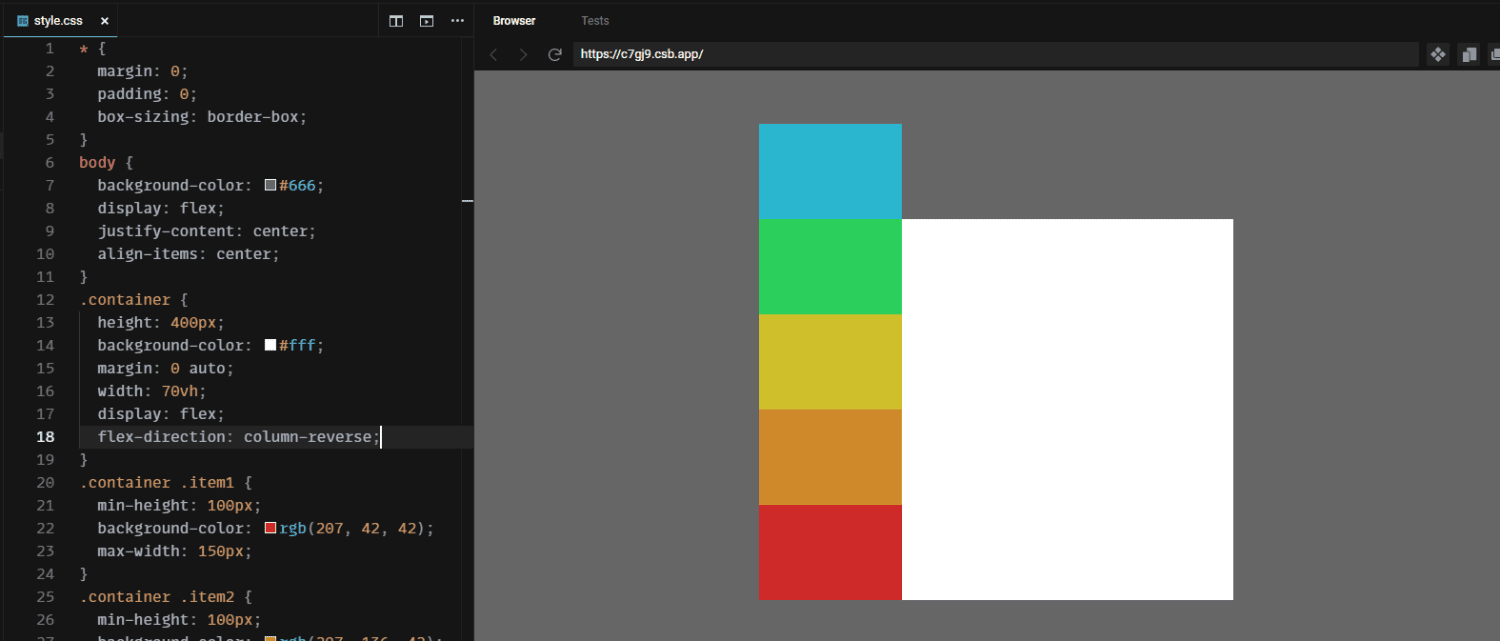Click the 'box-sizing: border-box;' line
Viewport: 1500px width, 641px height.
[202, 116]
